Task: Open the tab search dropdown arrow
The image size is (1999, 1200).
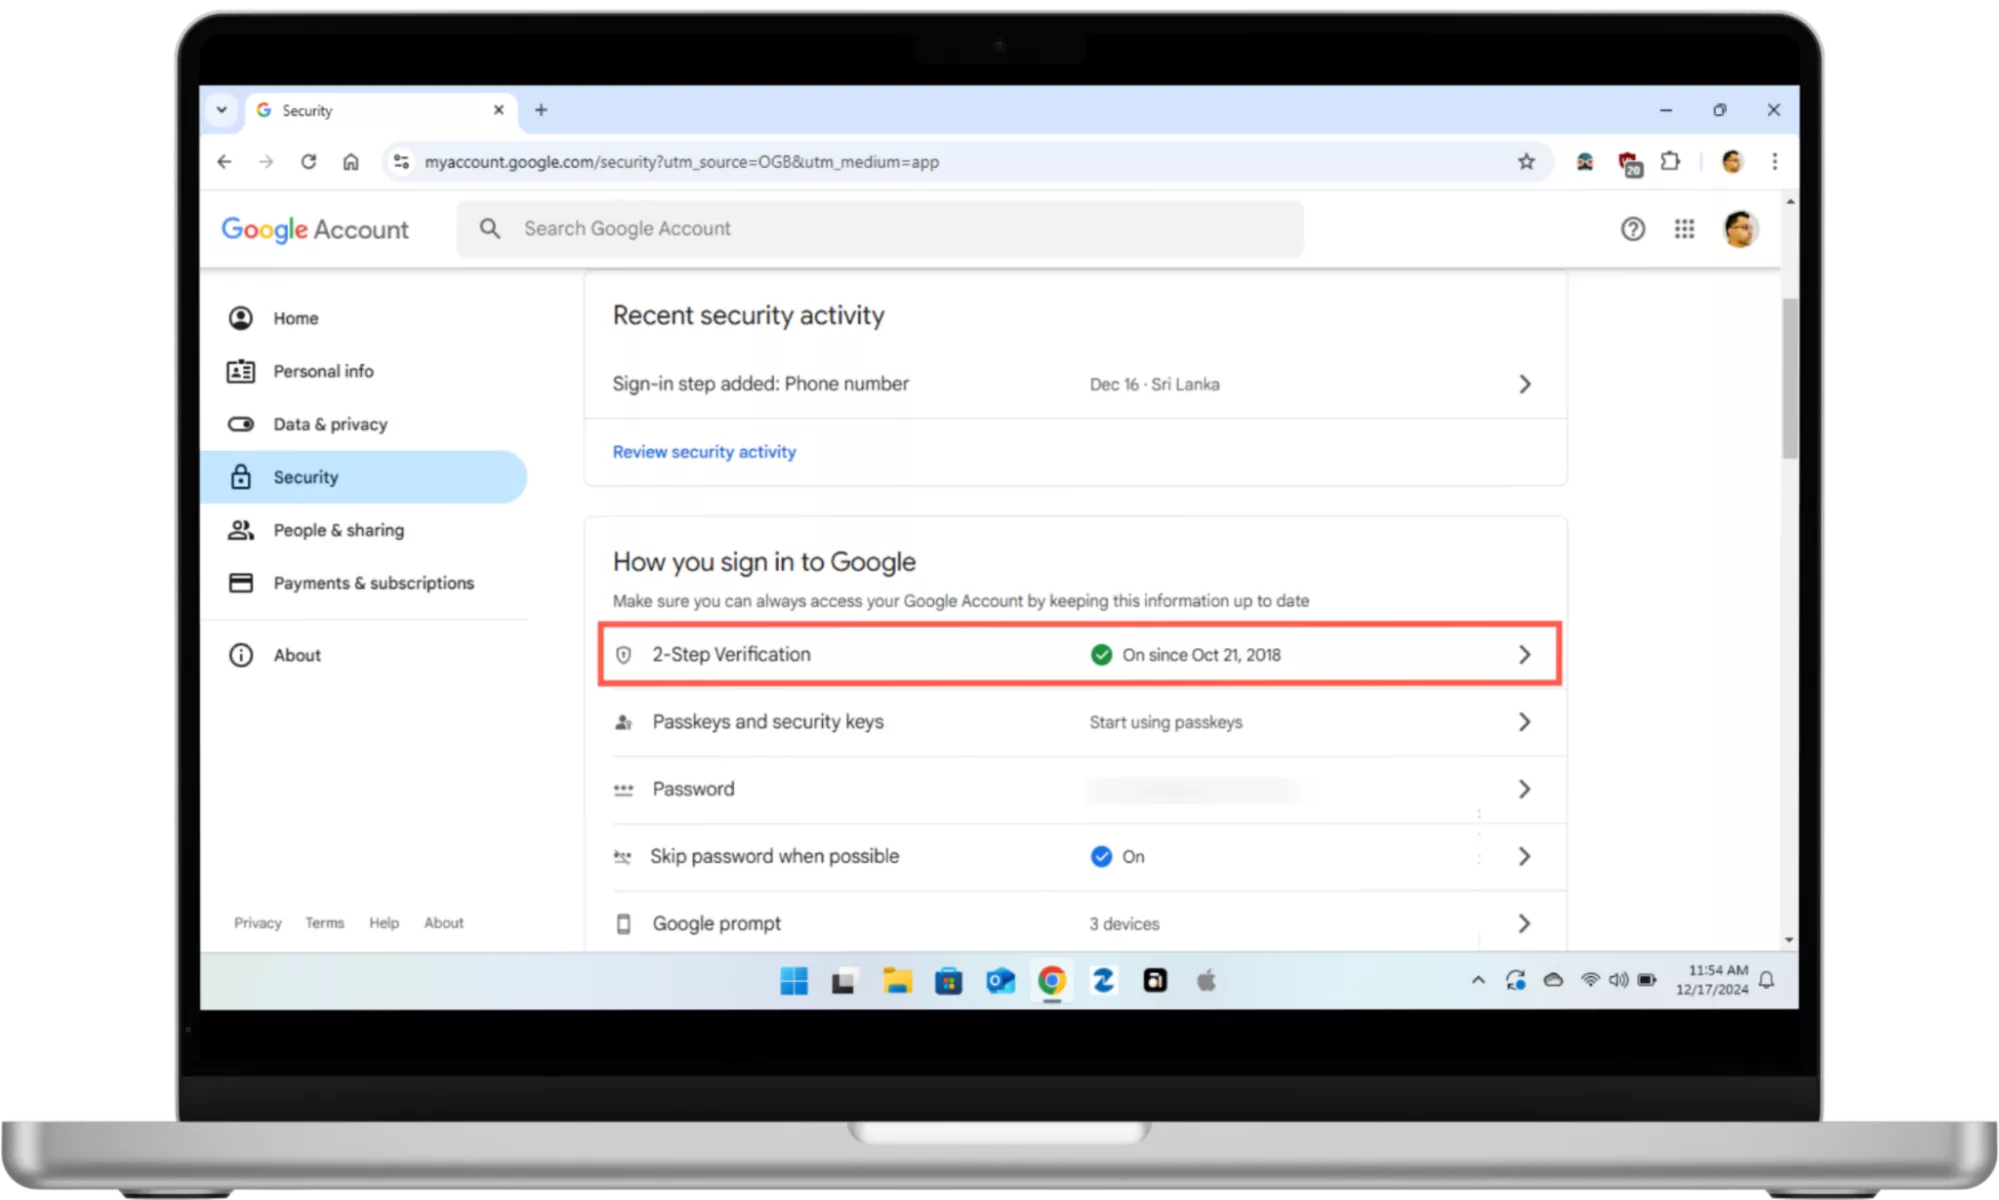Action: coord(222,110)
